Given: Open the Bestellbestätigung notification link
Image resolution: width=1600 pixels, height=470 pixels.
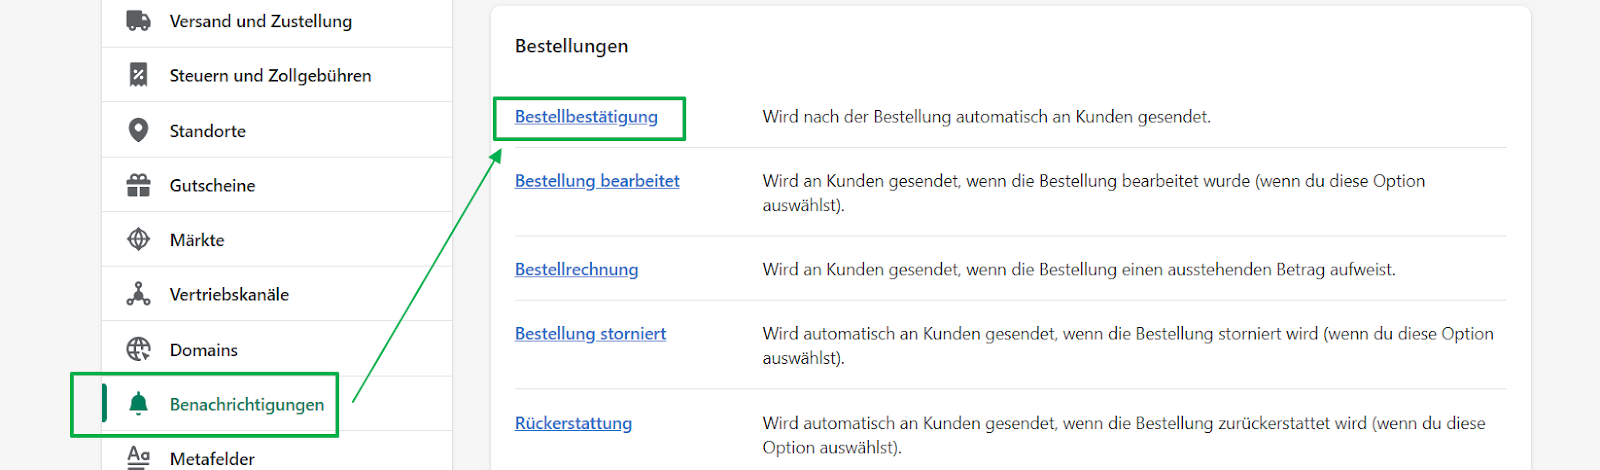Looking at the screenshot, I should (586, 117).
